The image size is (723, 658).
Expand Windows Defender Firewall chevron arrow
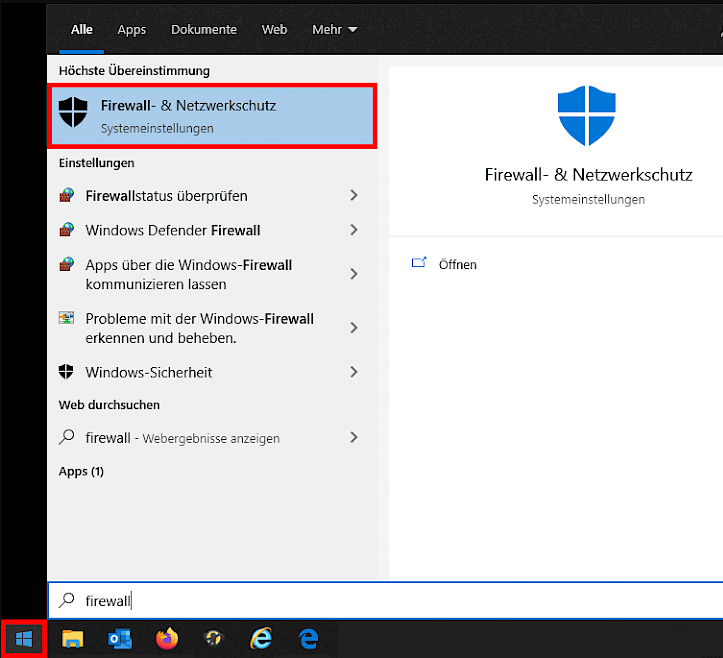[354, 230]
